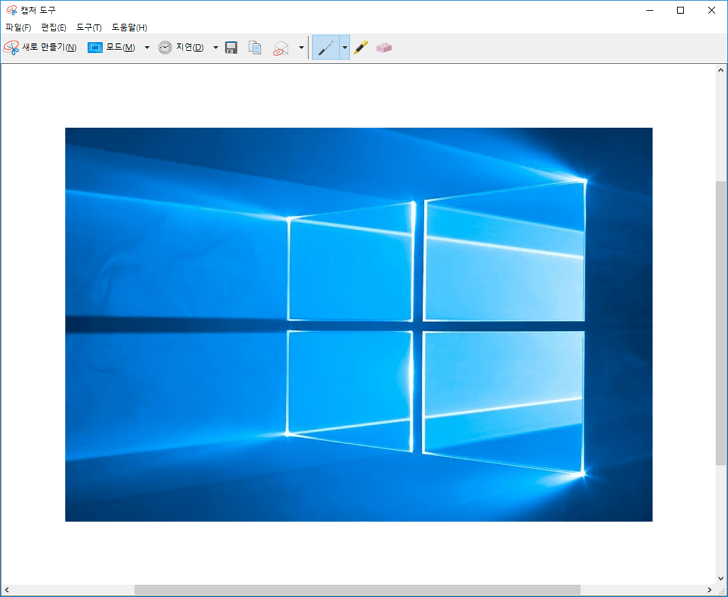Expand the 모드 dropdown arrow

tap(147, 47)
